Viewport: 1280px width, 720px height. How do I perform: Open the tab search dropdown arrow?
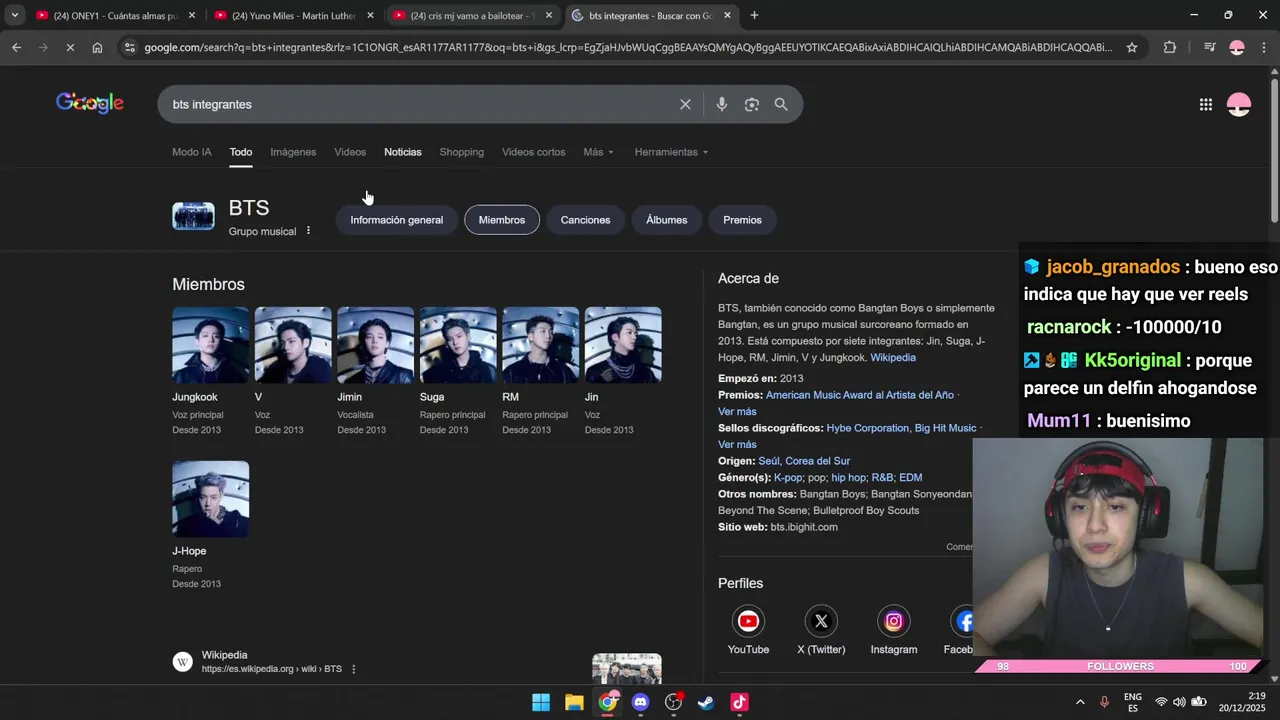click(x=15, y=15)
